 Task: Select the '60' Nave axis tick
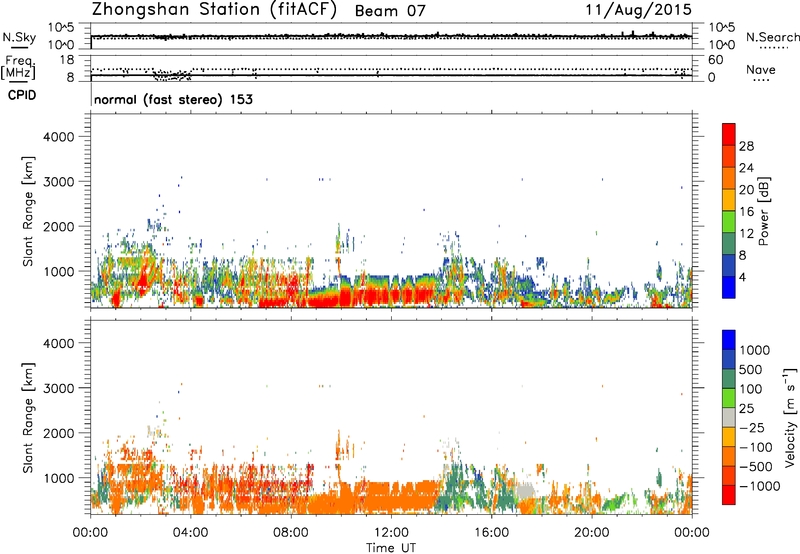(715, 60)
